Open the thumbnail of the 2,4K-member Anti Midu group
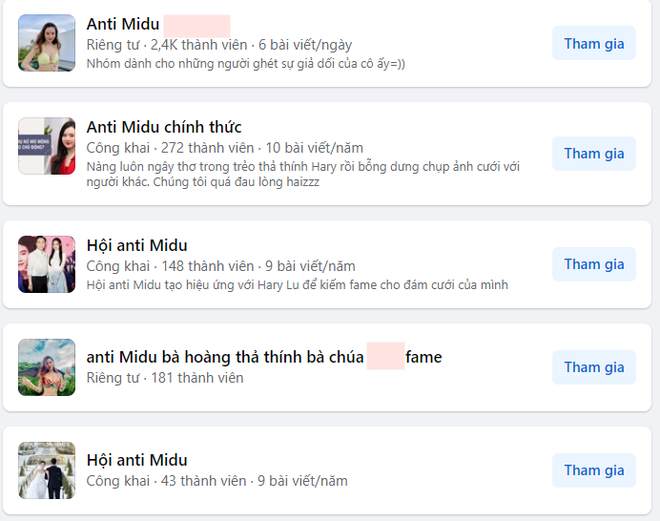660x521 pixels. coord(47,43)
